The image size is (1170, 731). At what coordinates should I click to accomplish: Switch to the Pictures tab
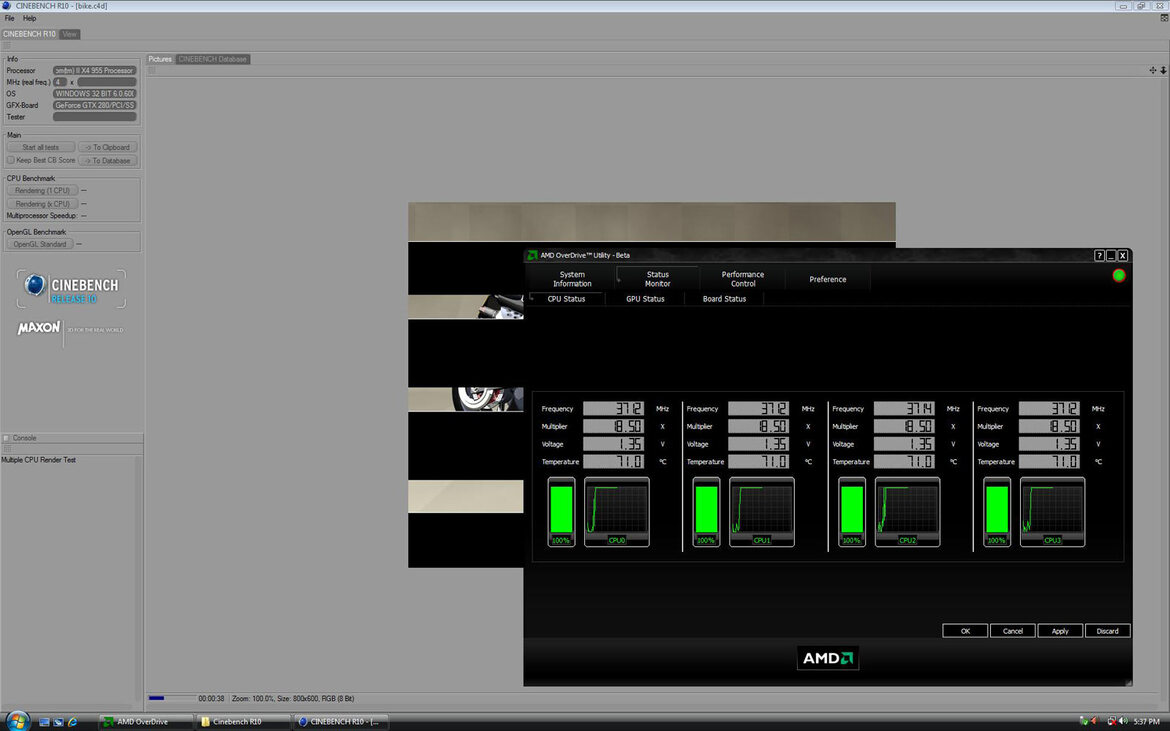pyautogui.click(x=160, y=59)
